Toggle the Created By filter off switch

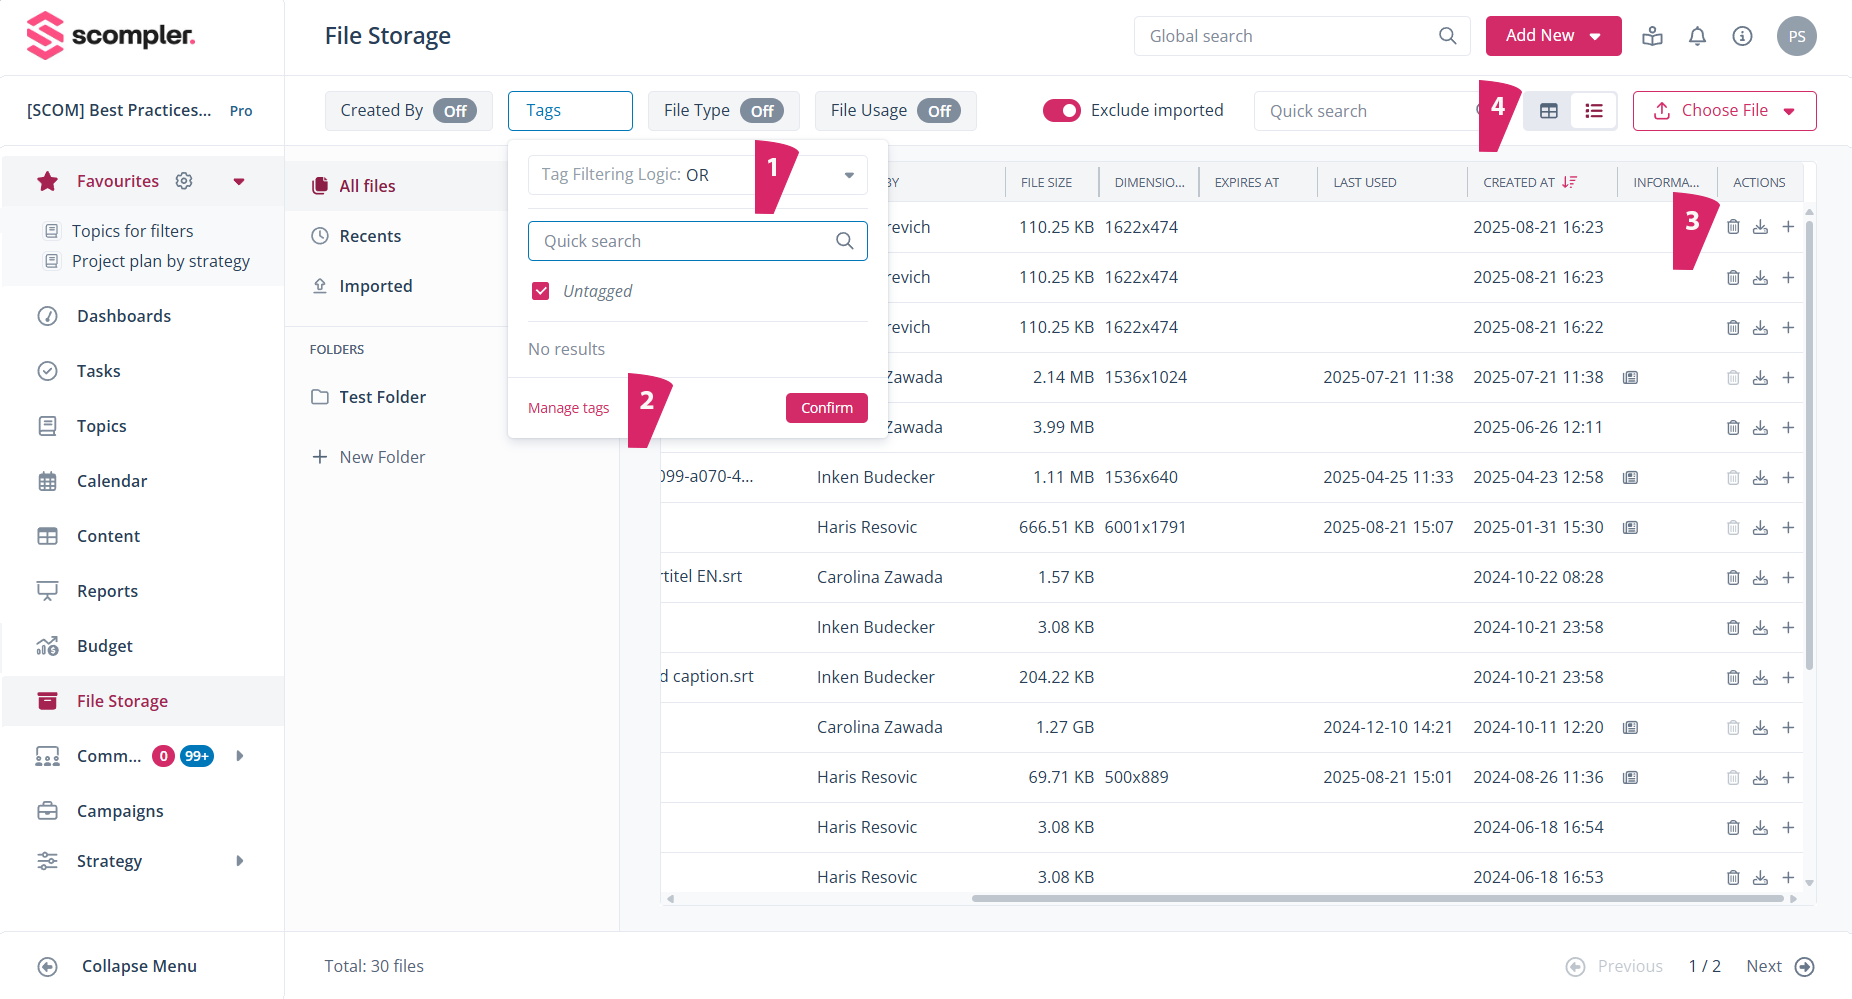(455, 111)
